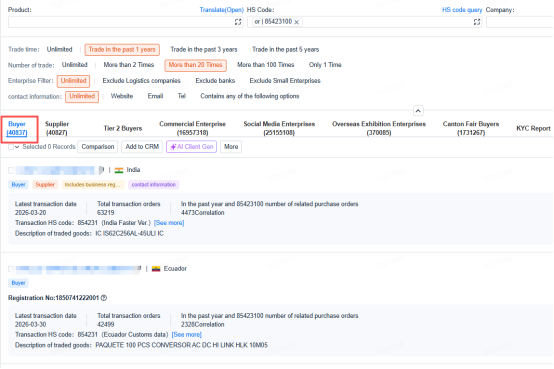554x369 pixels.
Task: Choose Only 1 Time filter
Action: point(325,65)
